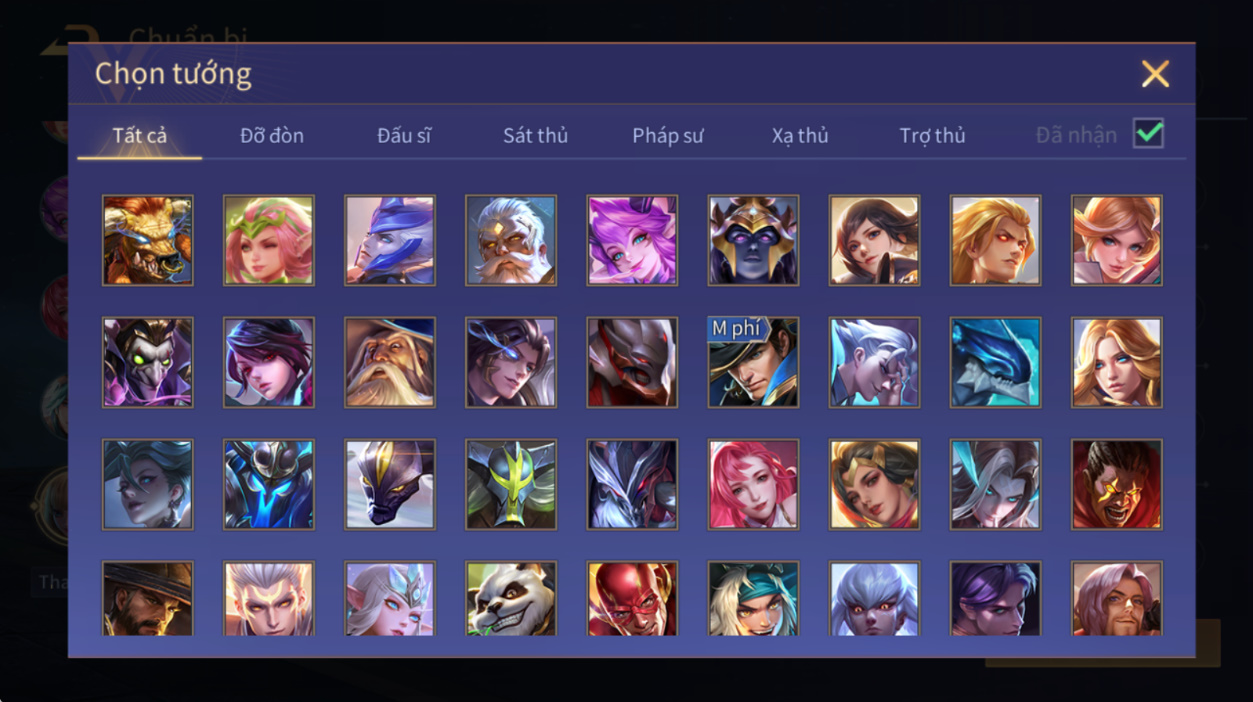Image resolution: width=1253 pixels, height=702 pixels.
Task: Select the orange horned beast hero portrait
Action: (x=148, y=241)
